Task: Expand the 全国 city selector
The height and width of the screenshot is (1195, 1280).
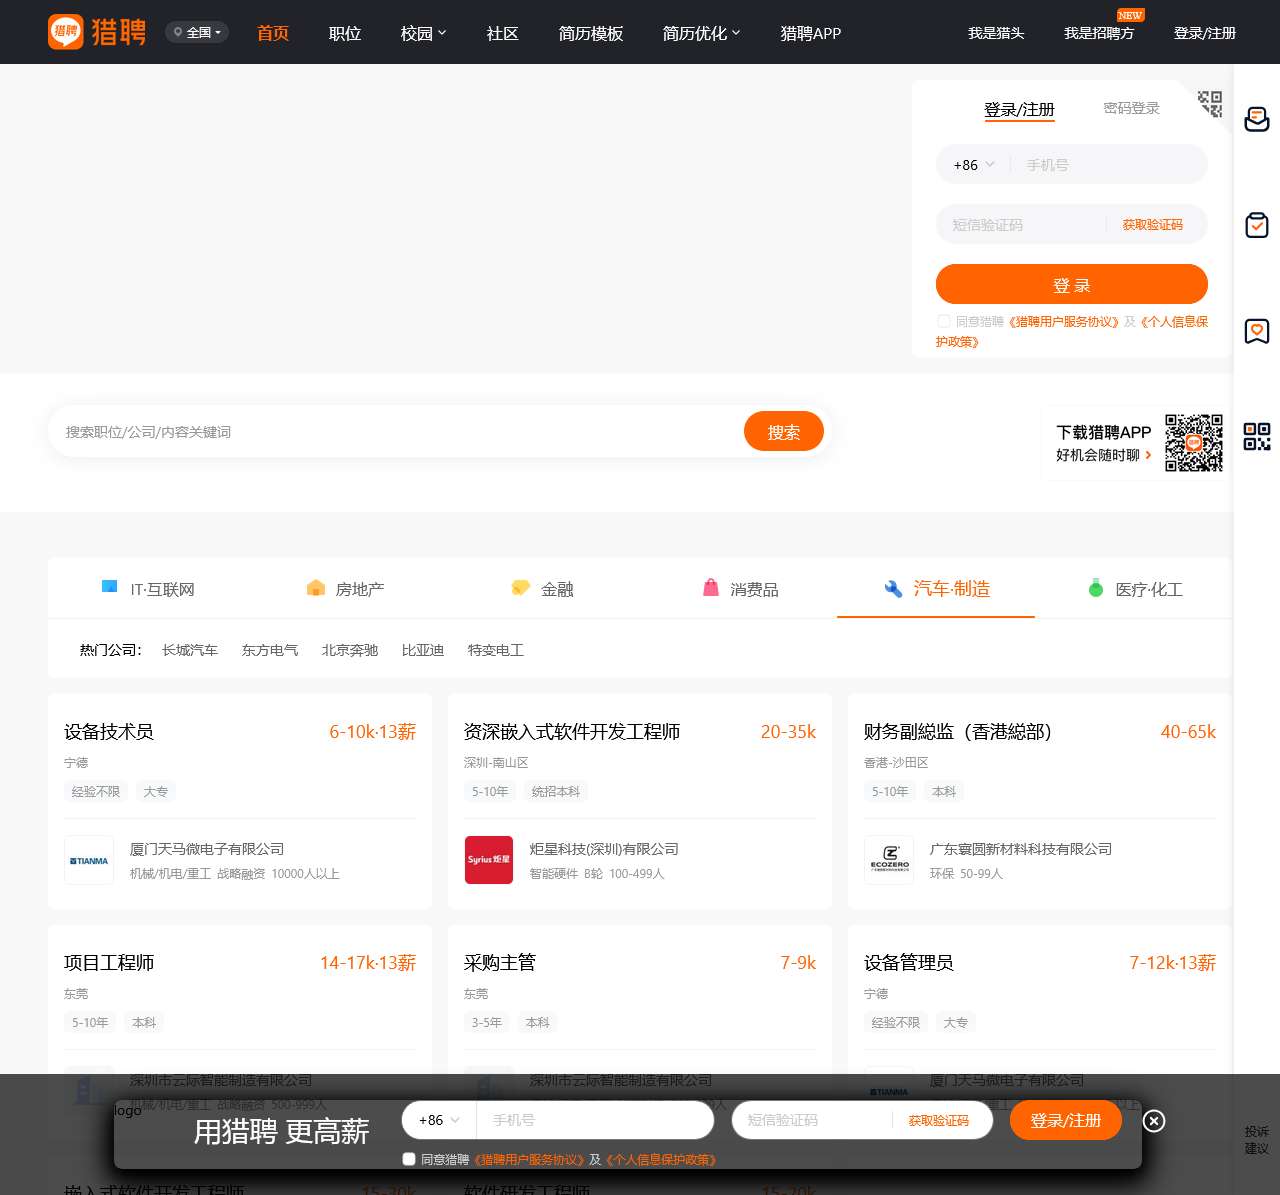Action: pyautogui.click(x=197, y=33)
